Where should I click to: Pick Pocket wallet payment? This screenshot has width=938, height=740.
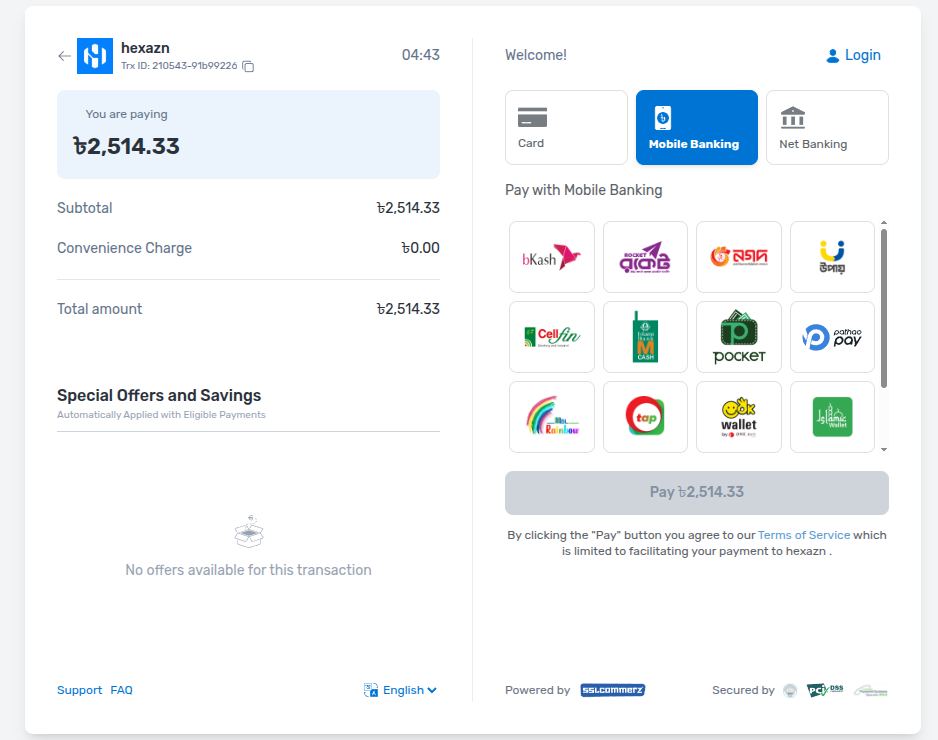(x=739, y=337)
